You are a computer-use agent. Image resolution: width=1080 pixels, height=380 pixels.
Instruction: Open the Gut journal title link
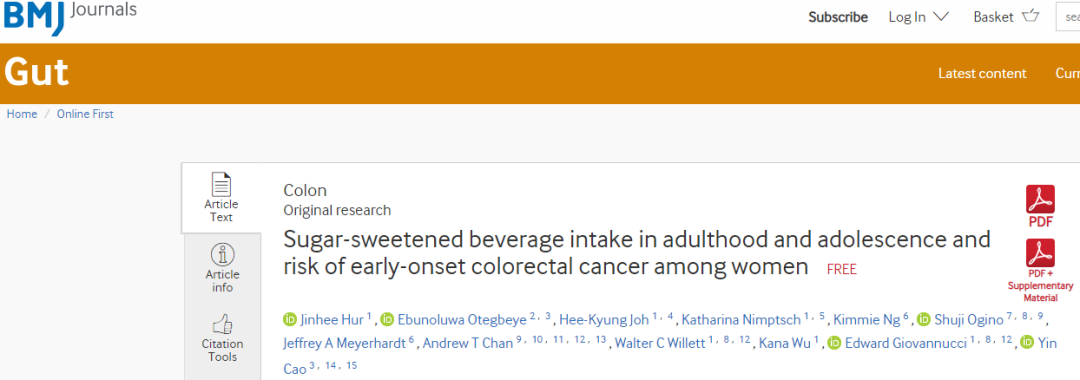[37, 72]
